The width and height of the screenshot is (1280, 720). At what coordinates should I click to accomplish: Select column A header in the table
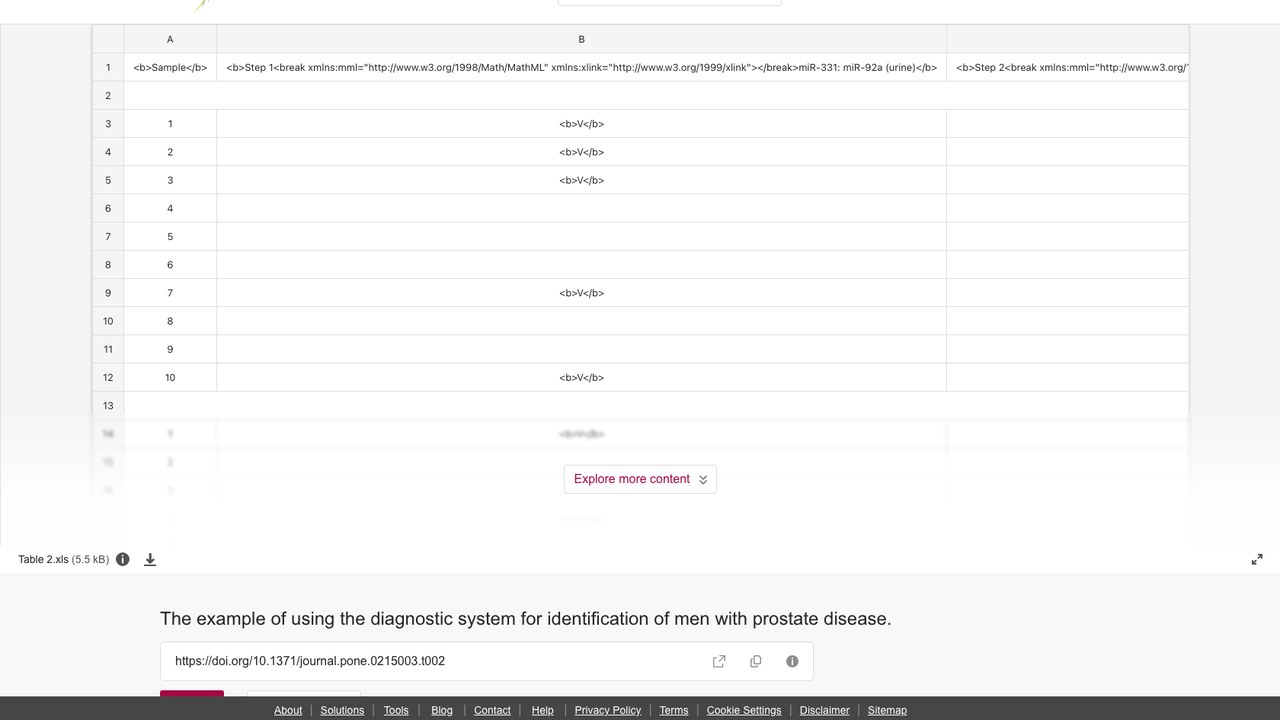[170, 39]
